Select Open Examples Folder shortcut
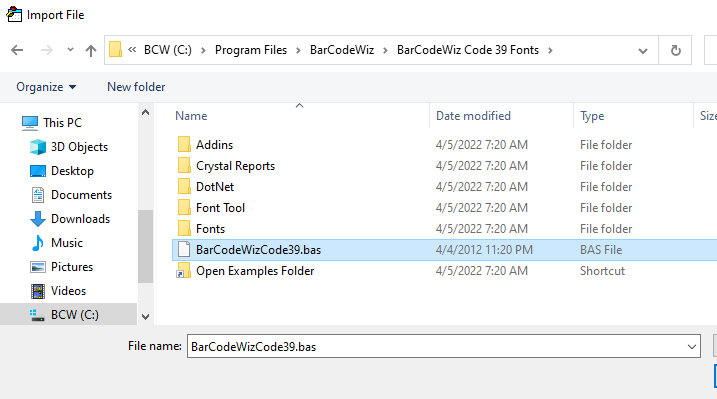 pyautogui.click(x=255, y=271)
